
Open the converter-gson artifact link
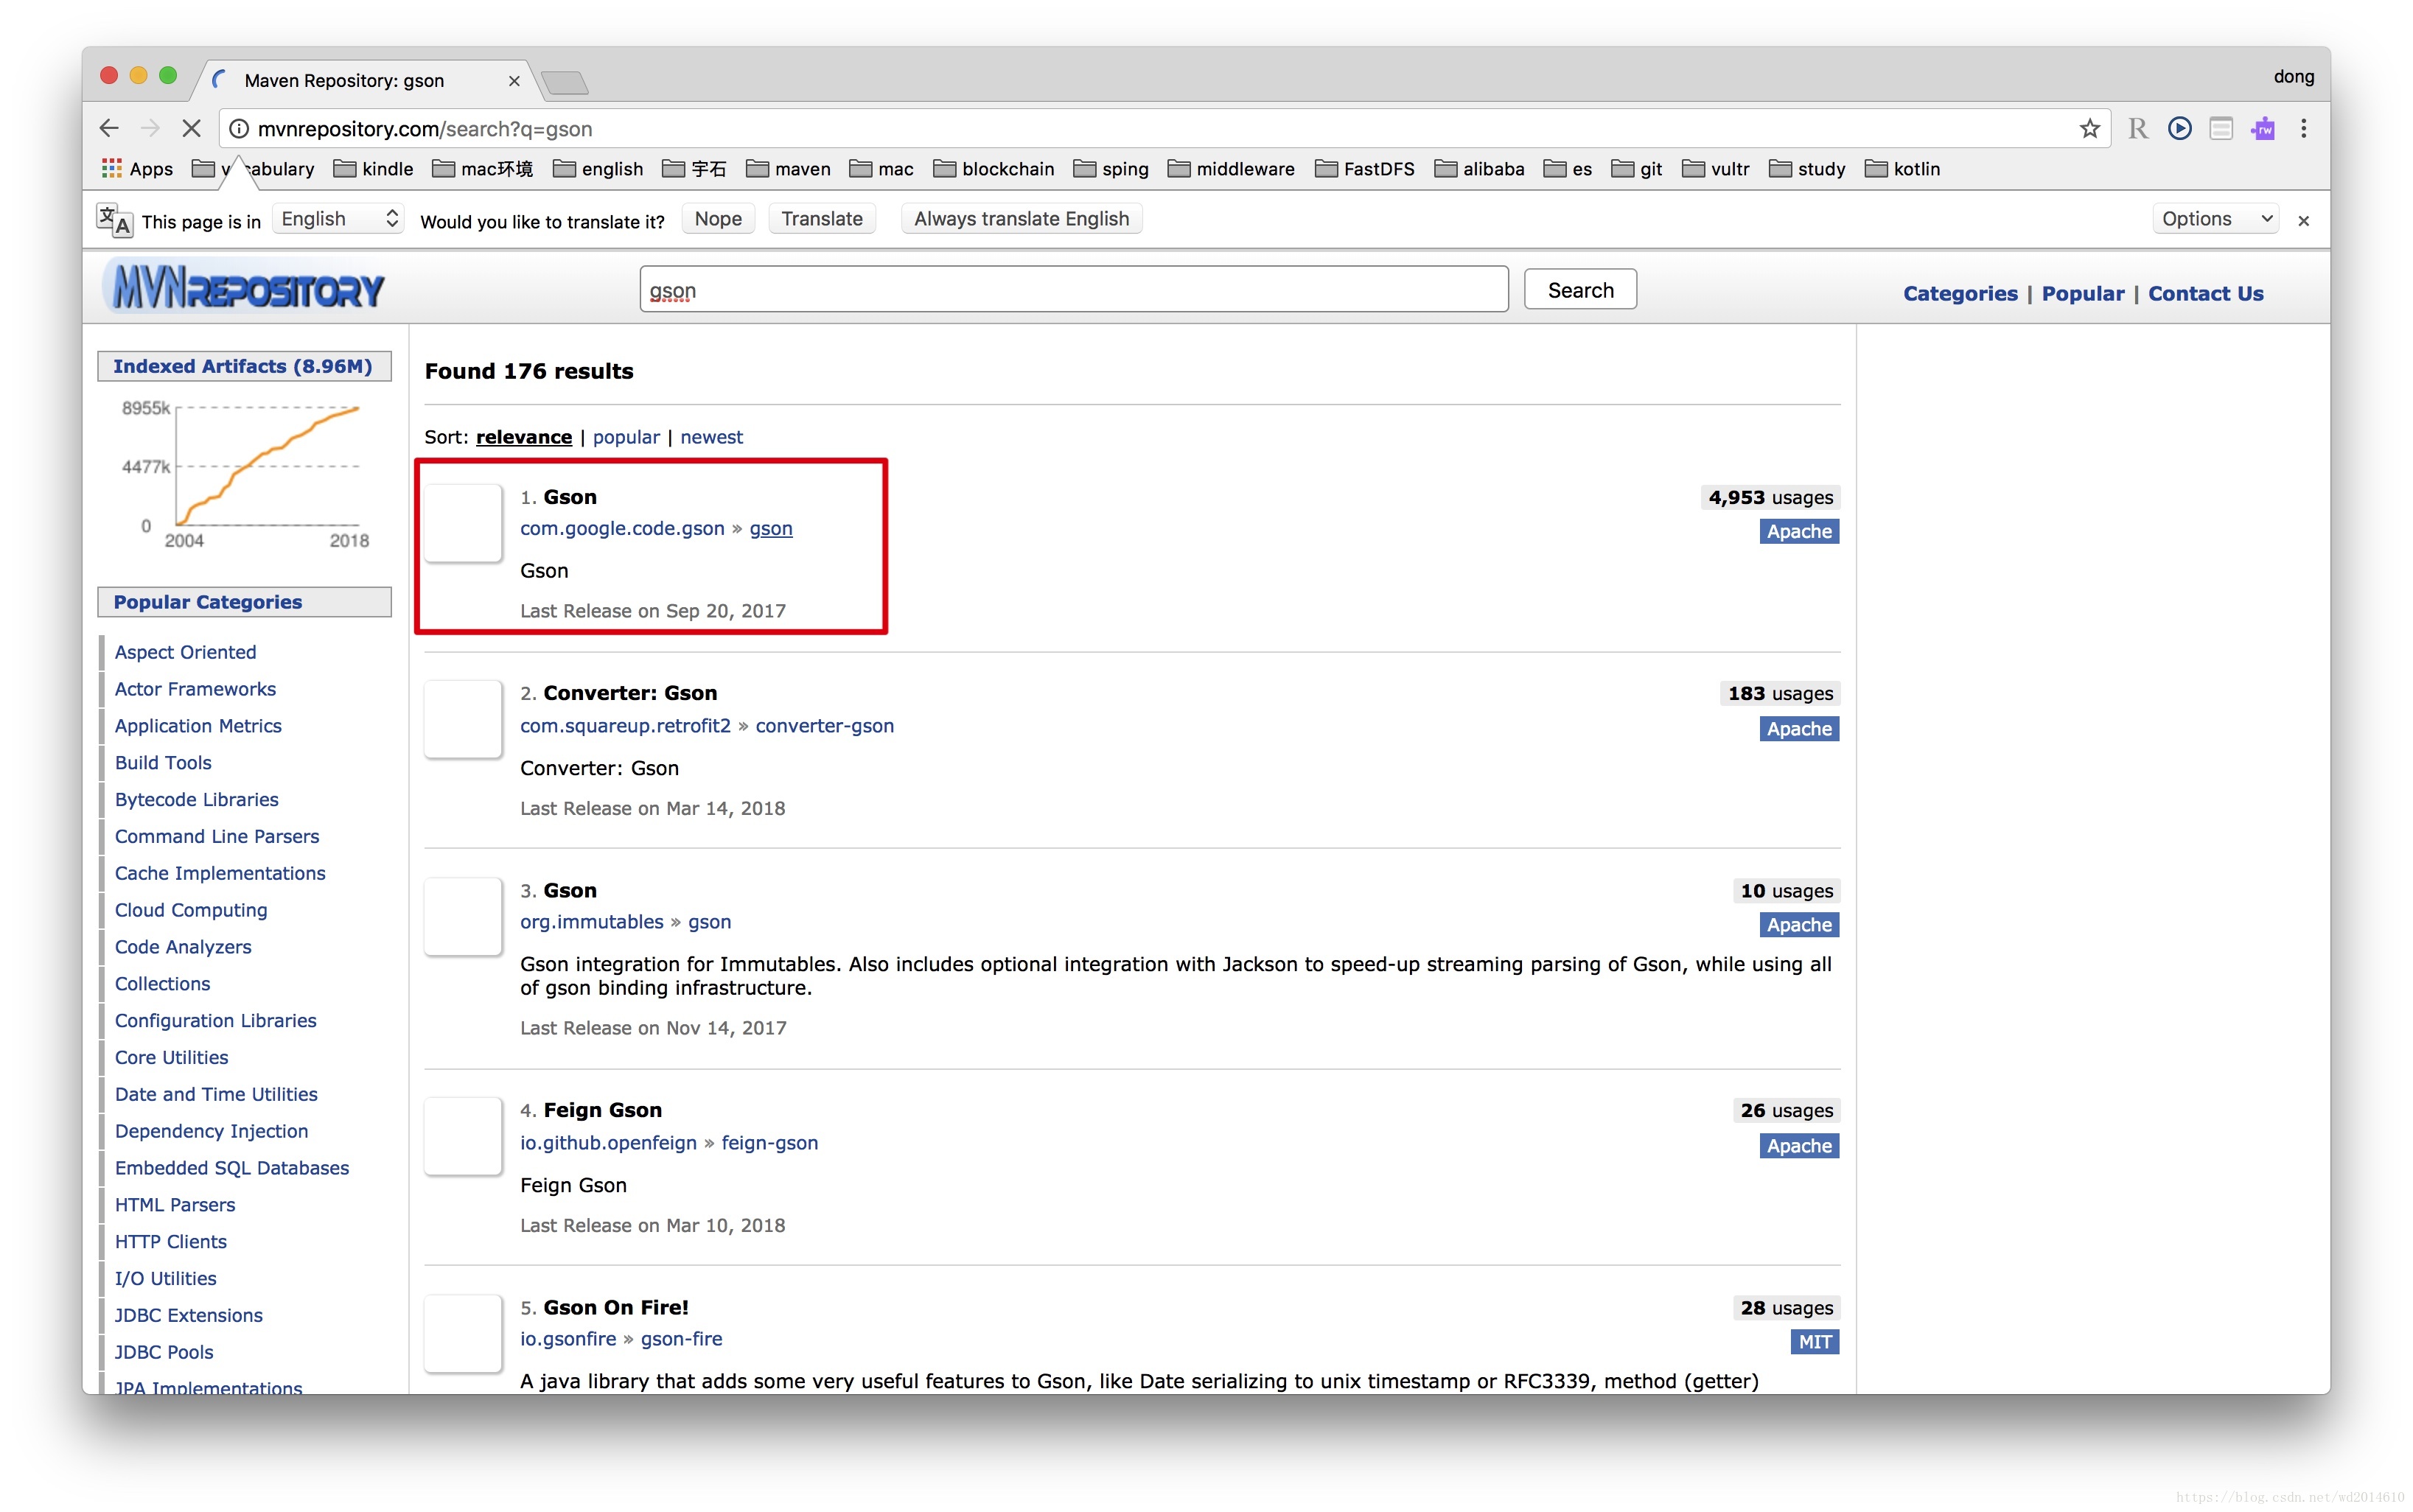coord(825,726)
